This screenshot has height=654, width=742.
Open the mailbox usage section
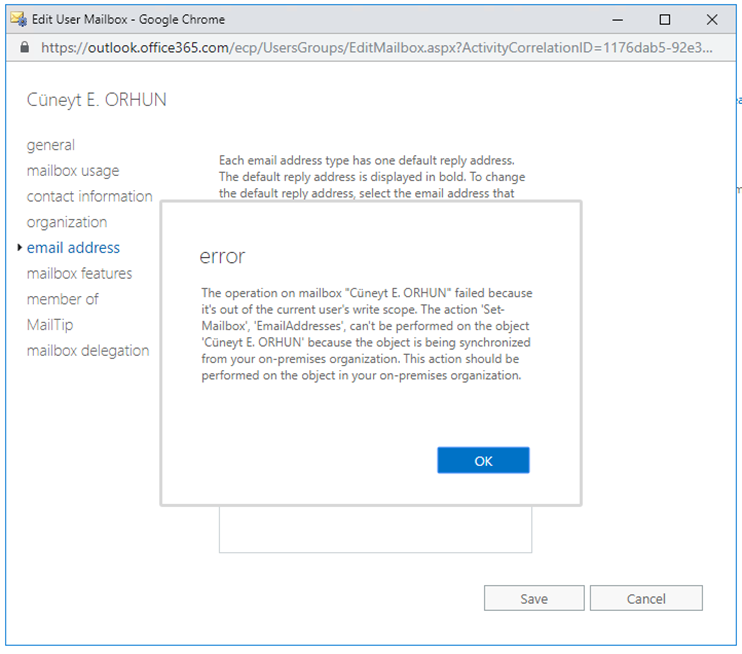coord(73,170)
